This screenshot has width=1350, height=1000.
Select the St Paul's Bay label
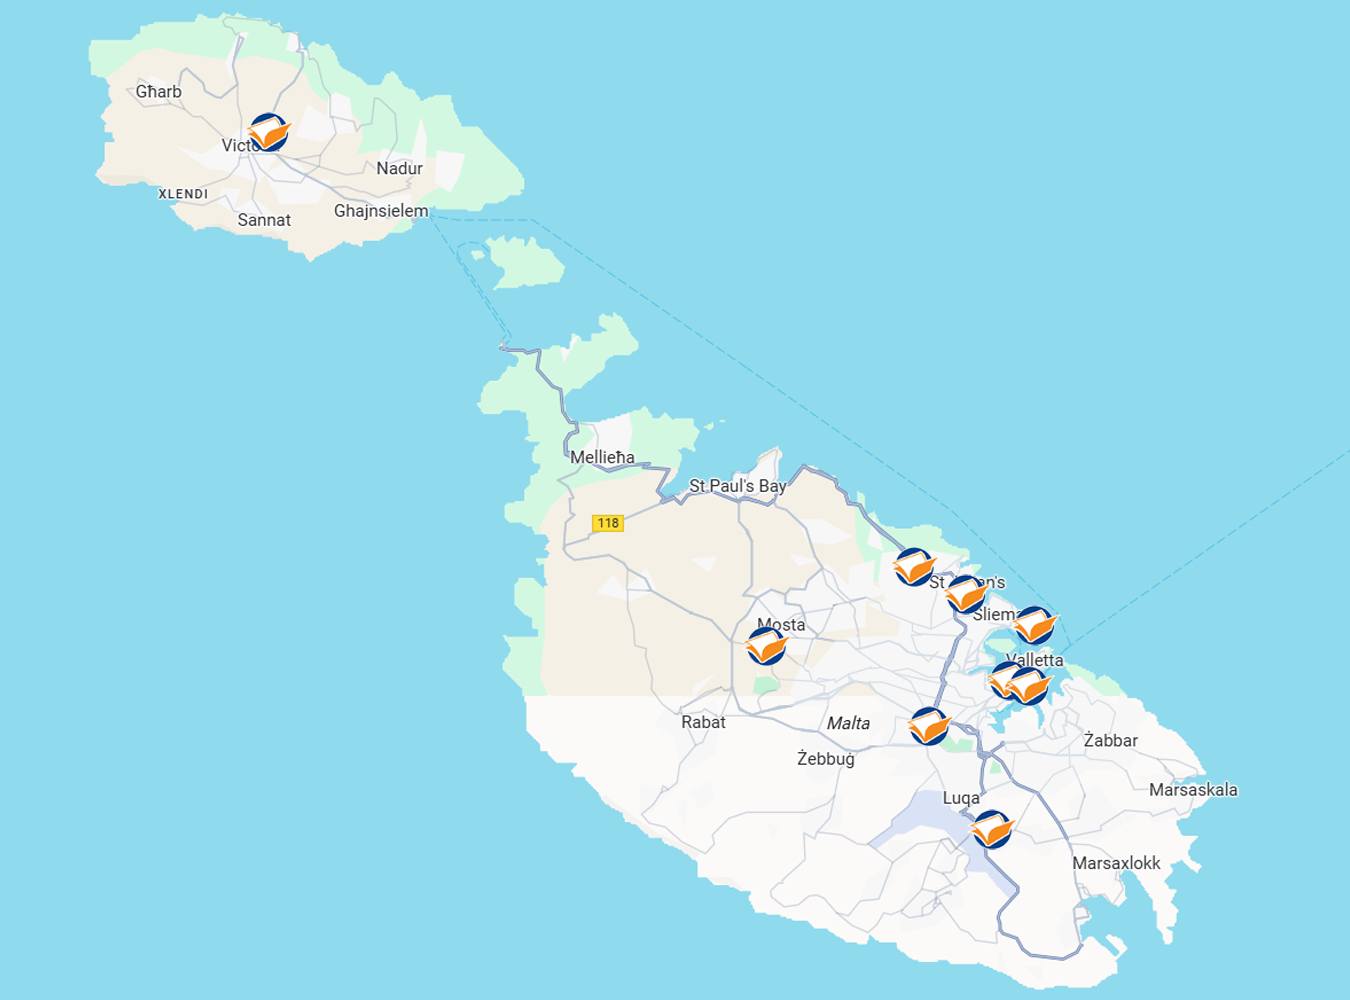737,486
